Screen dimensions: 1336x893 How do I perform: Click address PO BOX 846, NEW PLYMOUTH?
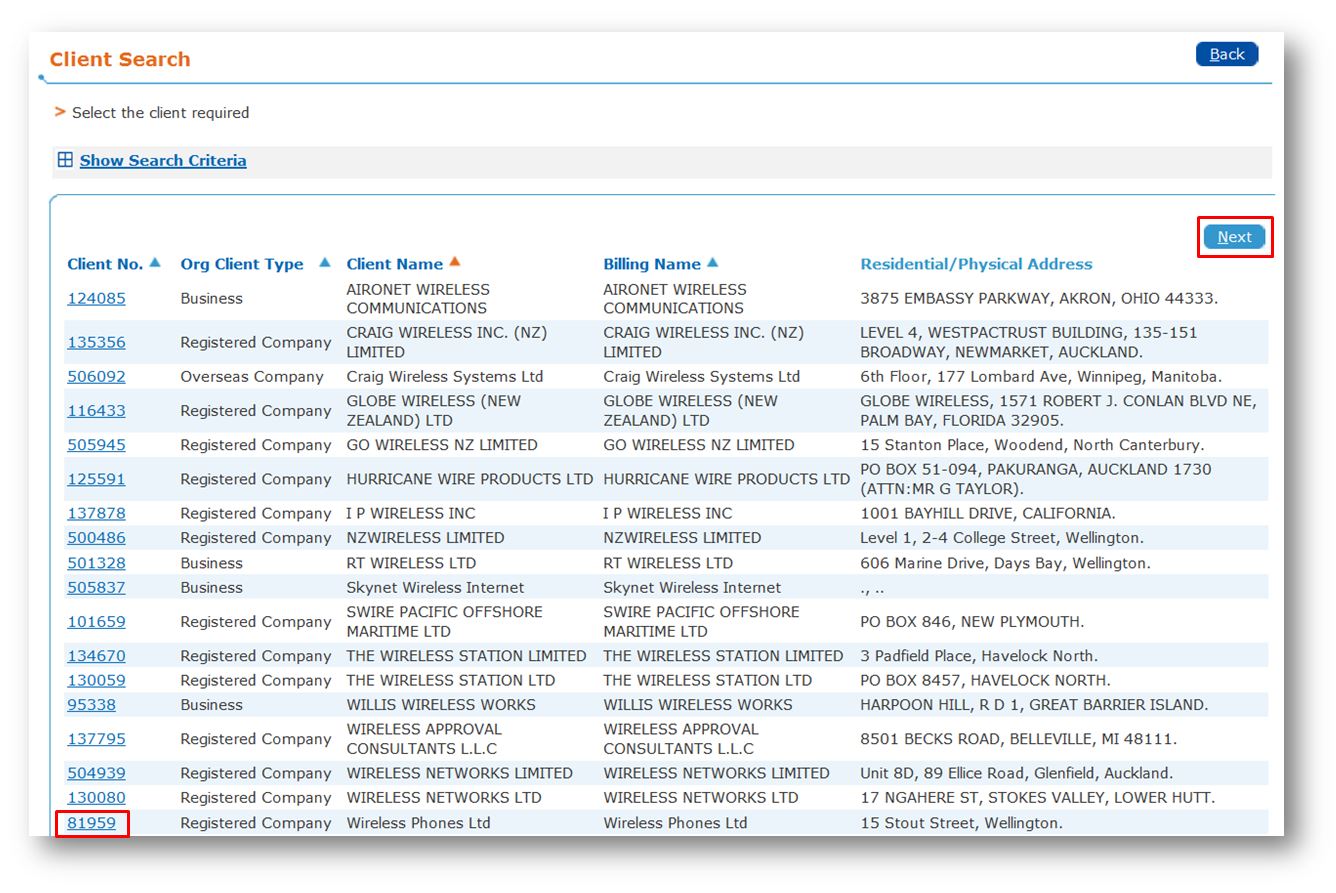point(972,621)
